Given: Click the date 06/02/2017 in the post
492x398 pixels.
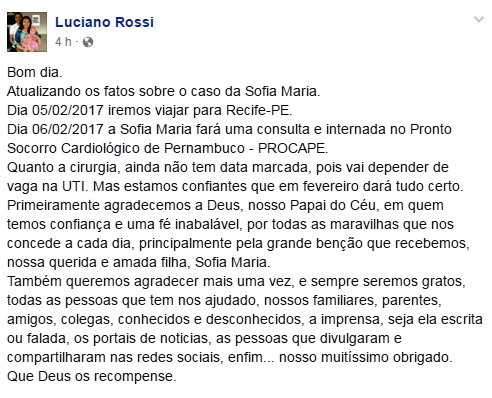Looking at the screenshot, I should point(68,129).
